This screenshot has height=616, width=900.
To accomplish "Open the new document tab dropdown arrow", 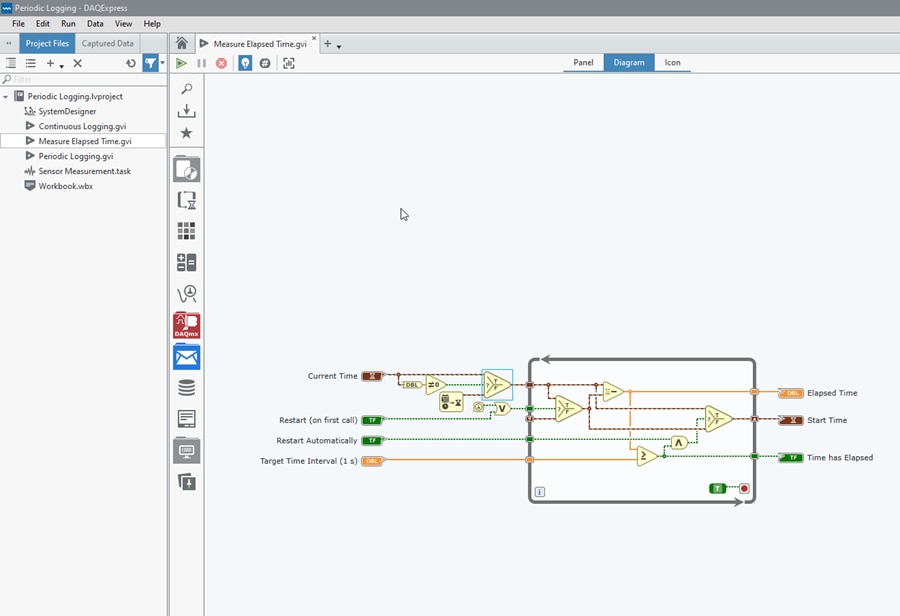I will pos(339,46).
